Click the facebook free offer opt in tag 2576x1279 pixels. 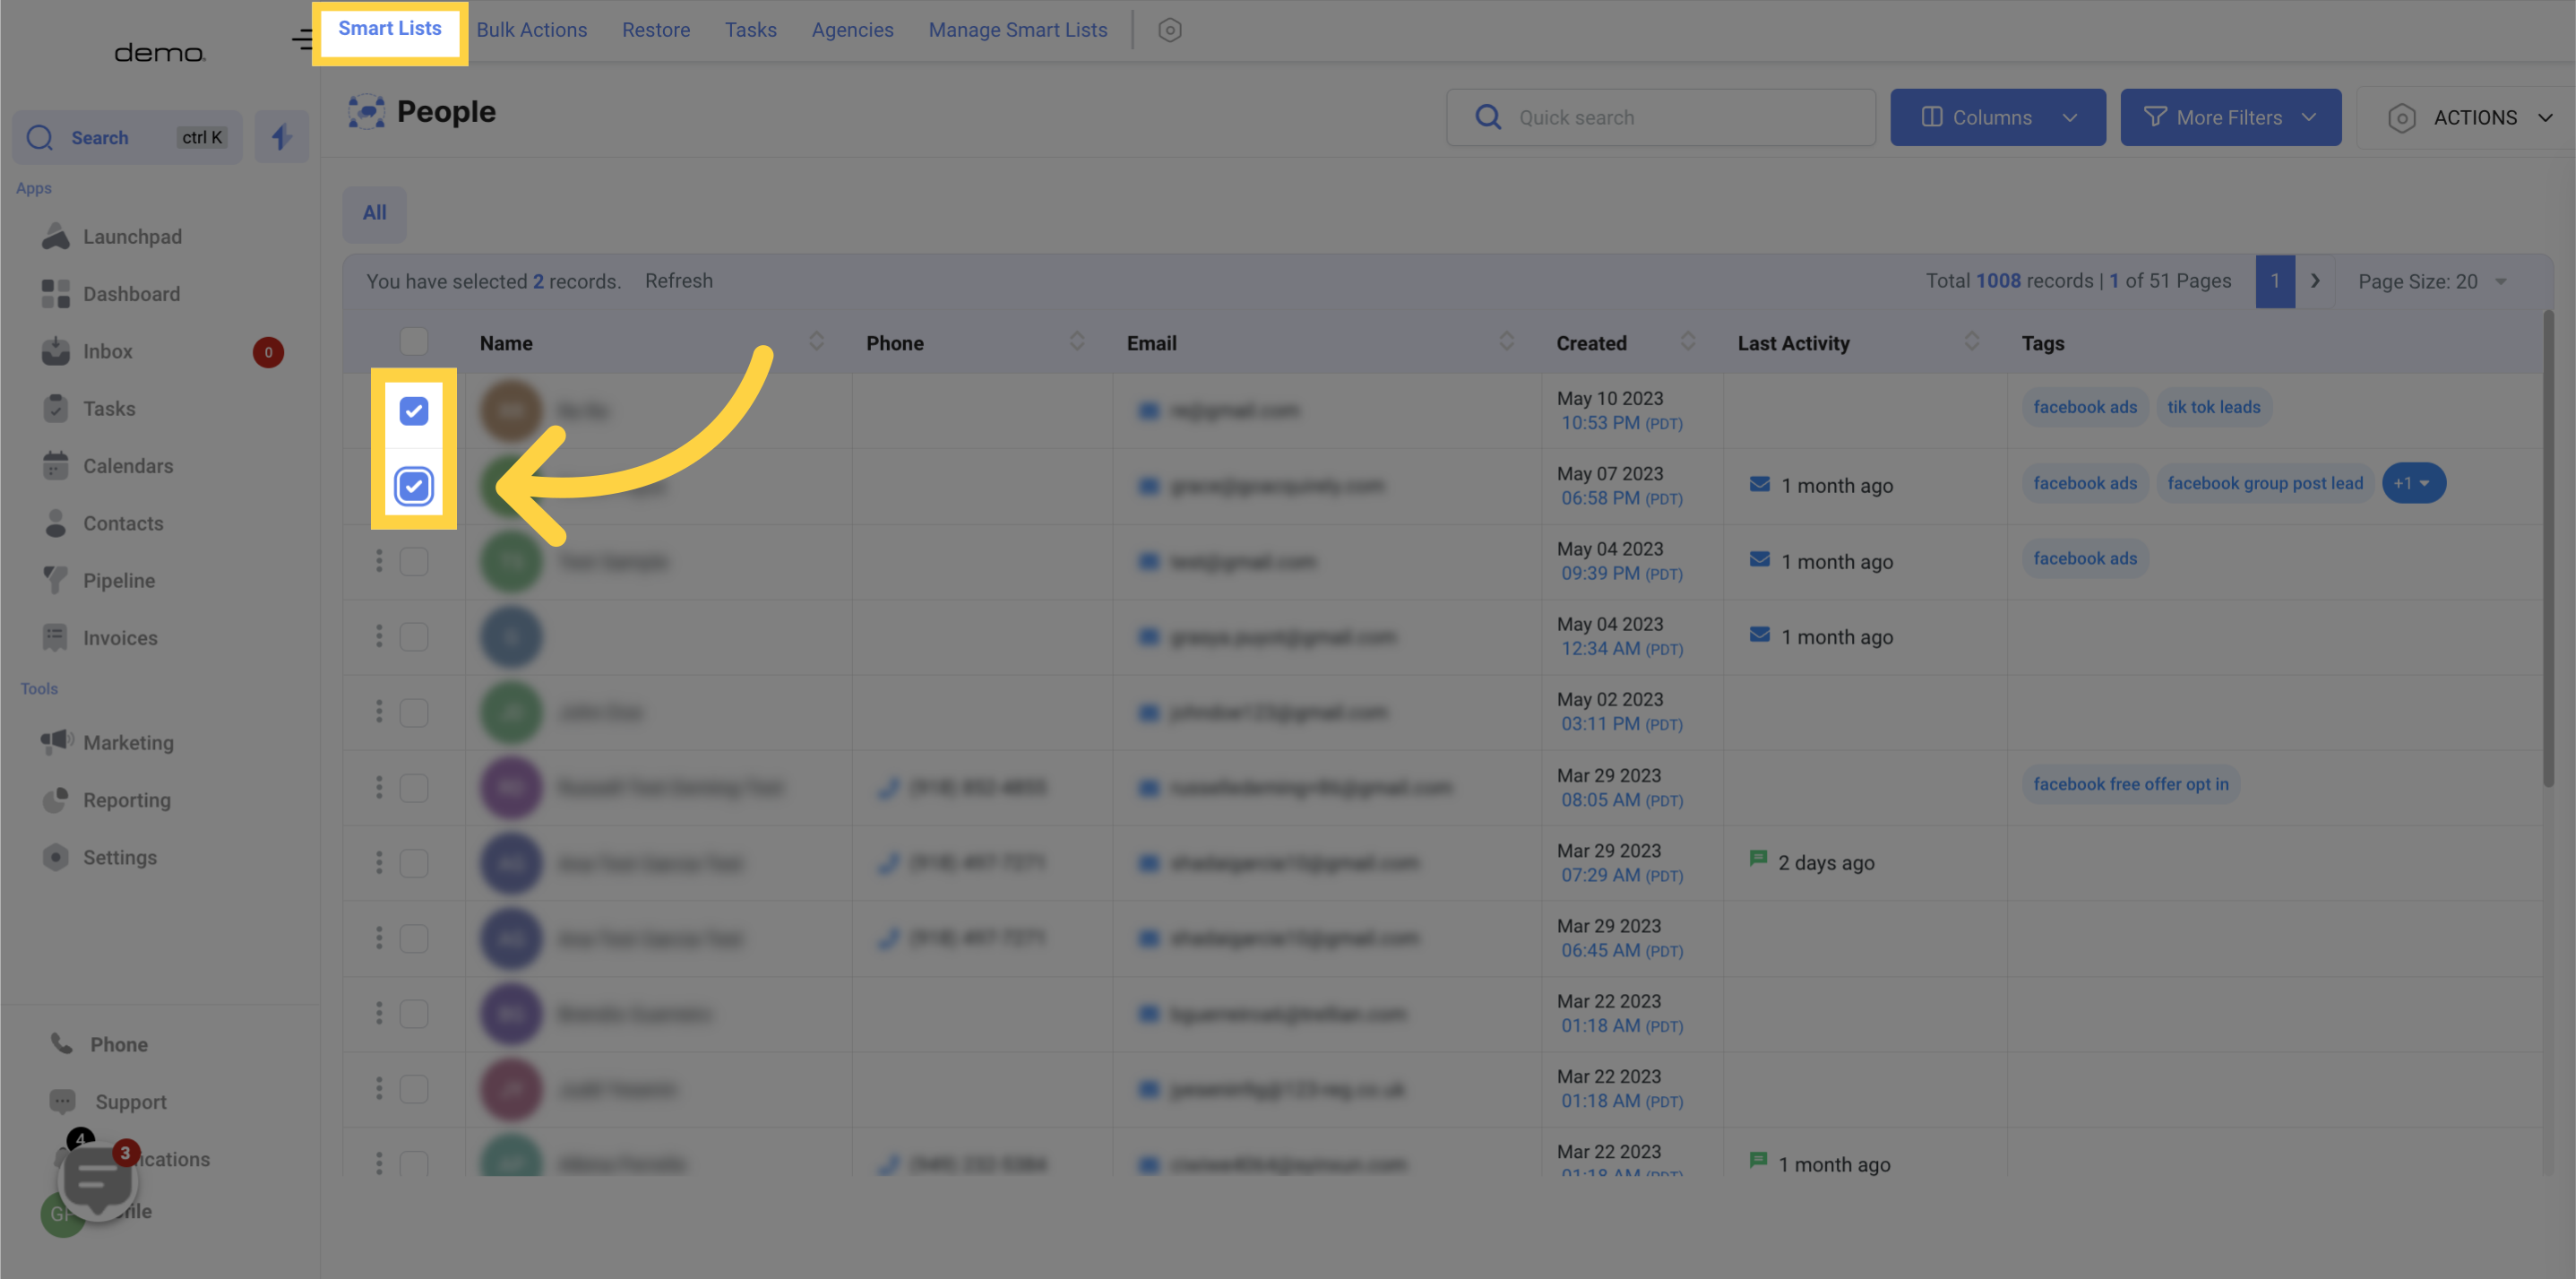[x=2130, y=784]
